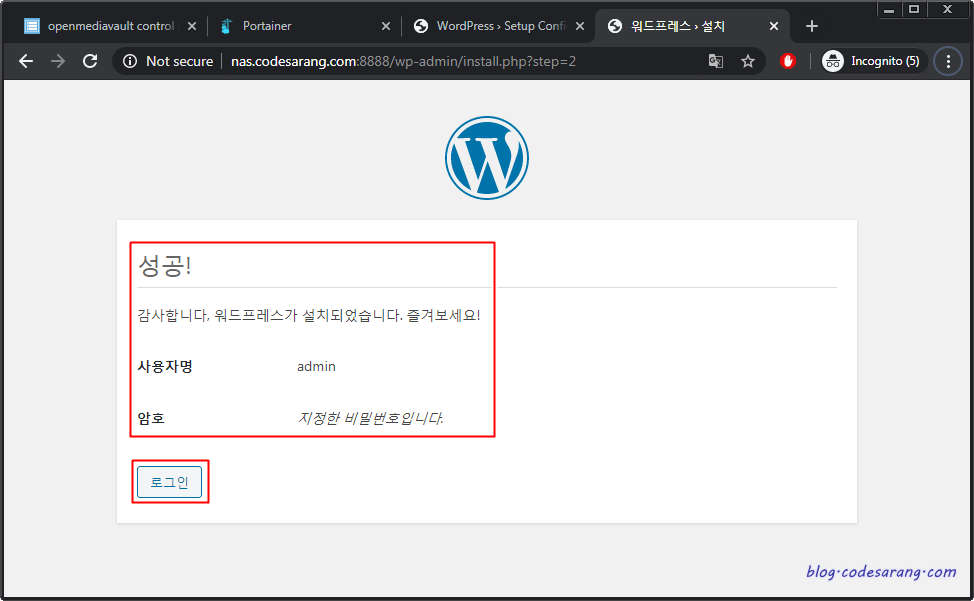Close the browser window
The image size is (974, 601).
click(x=947, y=9)
